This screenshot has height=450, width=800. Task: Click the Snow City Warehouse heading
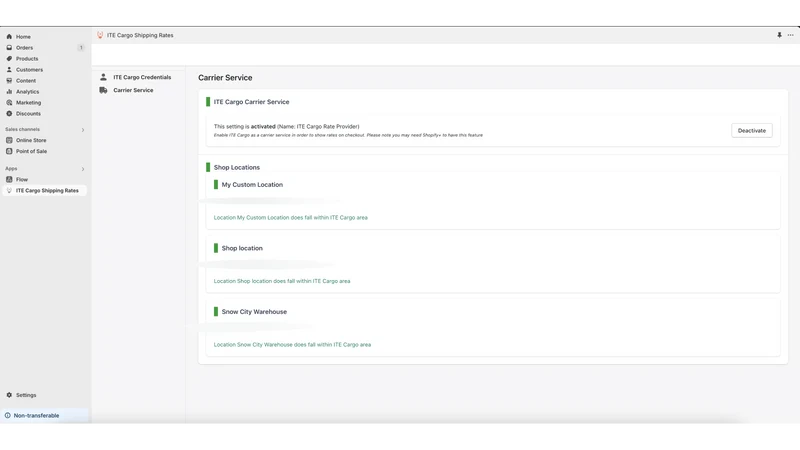point(254,312)
